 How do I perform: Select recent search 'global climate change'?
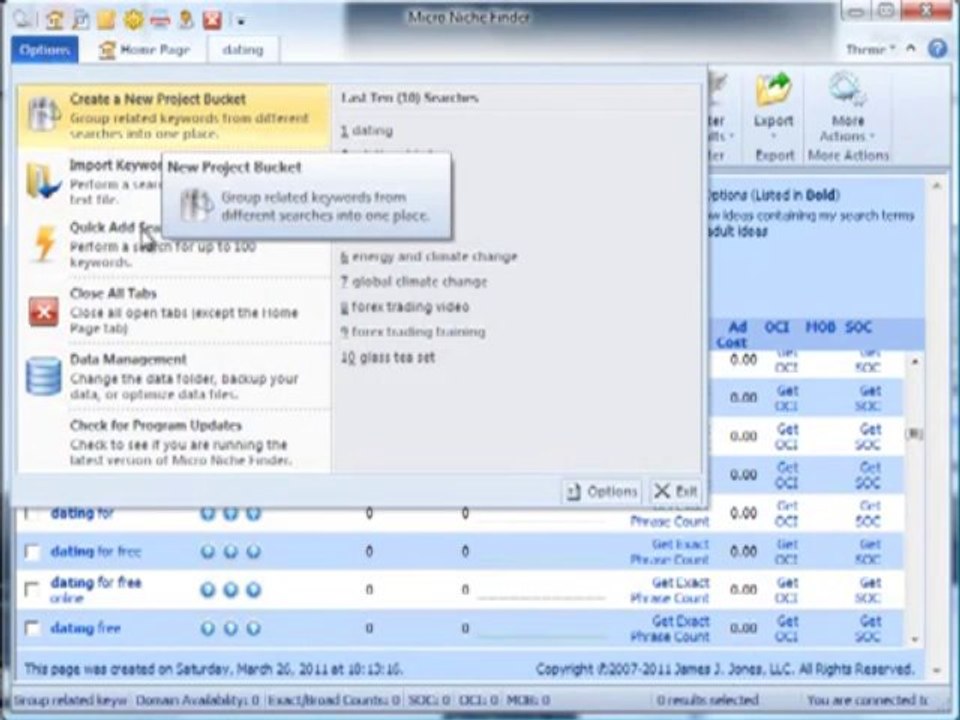414,282
